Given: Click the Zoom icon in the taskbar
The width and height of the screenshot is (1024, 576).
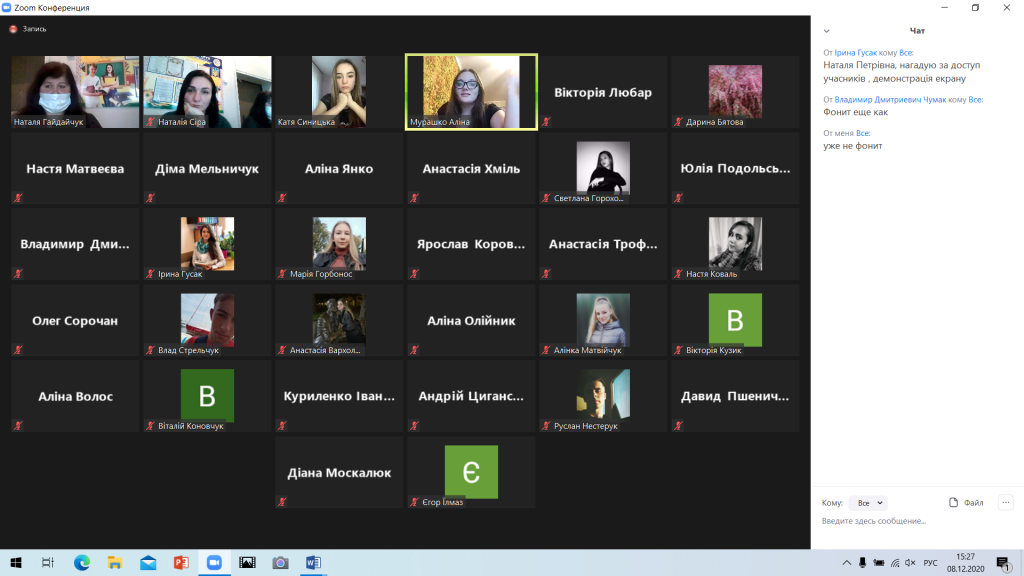Looking at the screenshot, I should (x=213, y=563).
